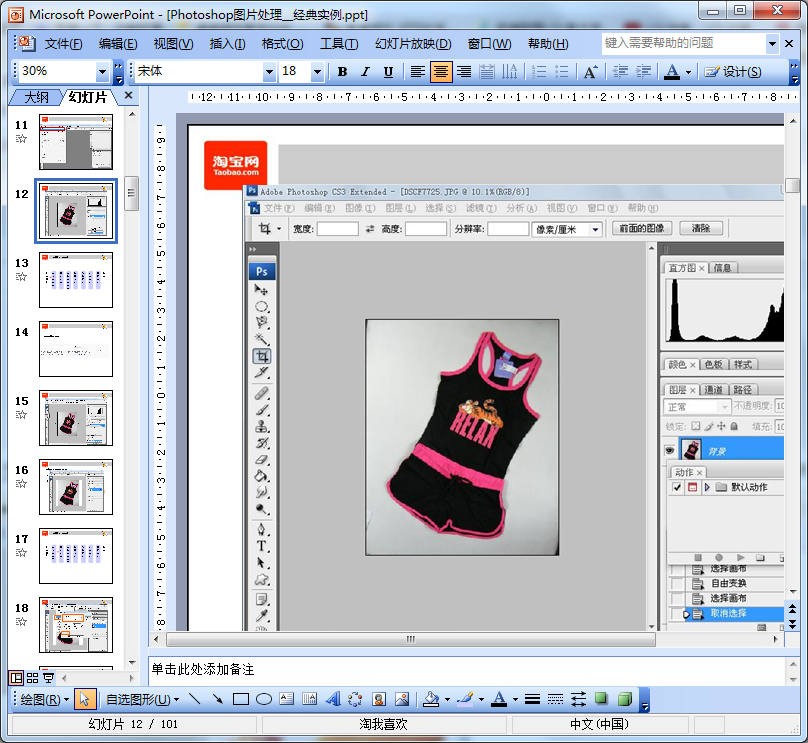Toggle numbered list

[538, 72]
